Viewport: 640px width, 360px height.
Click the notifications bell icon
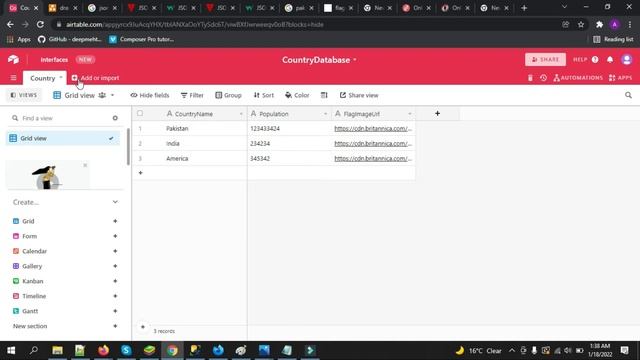point(610,60)
